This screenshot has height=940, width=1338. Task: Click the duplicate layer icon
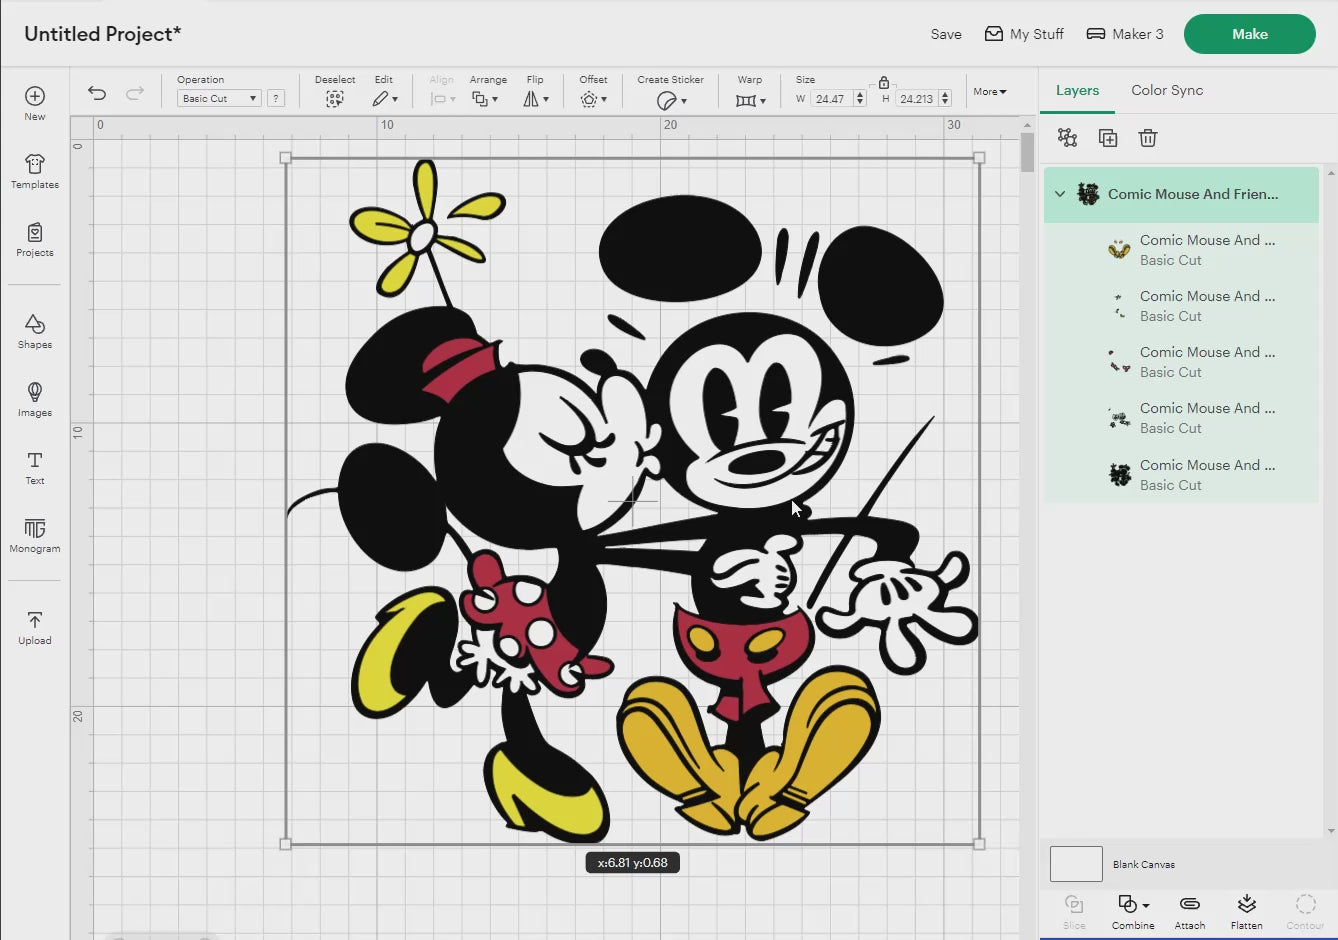(1108, 138)
